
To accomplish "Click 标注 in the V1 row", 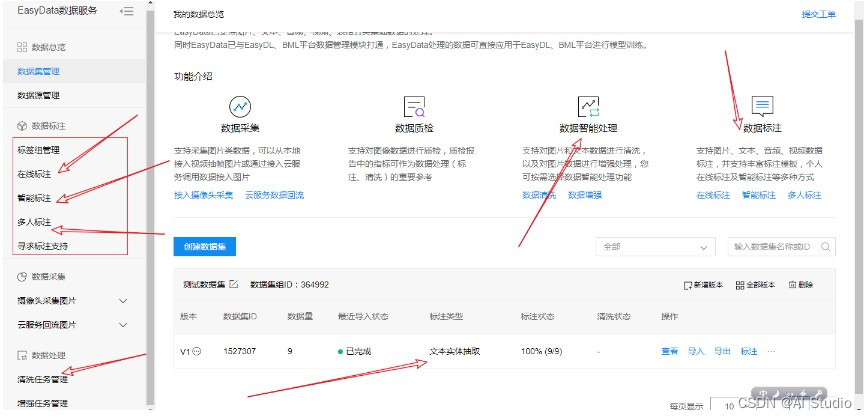I will coord(749,351).
